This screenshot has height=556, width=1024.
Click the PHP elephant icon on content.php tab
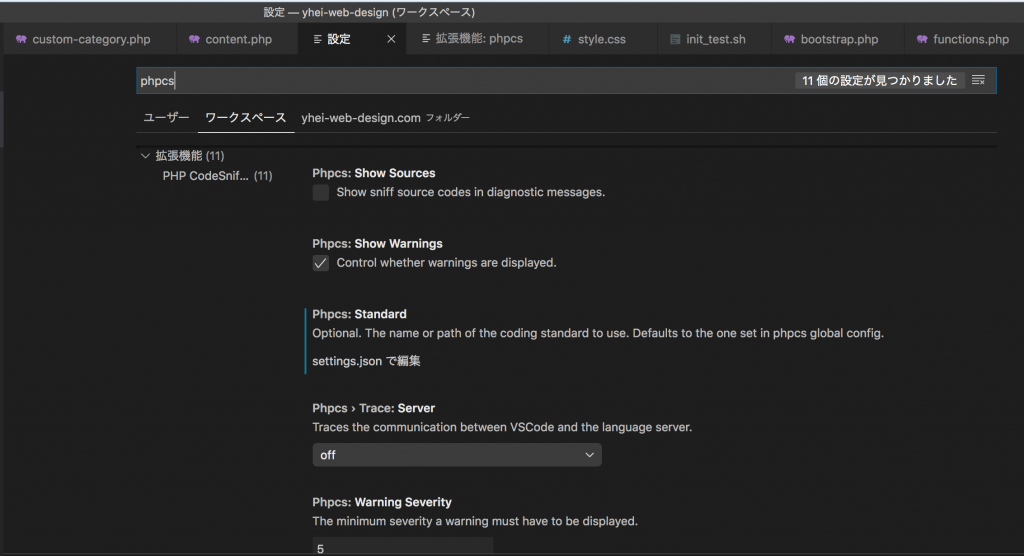[194, 39]
